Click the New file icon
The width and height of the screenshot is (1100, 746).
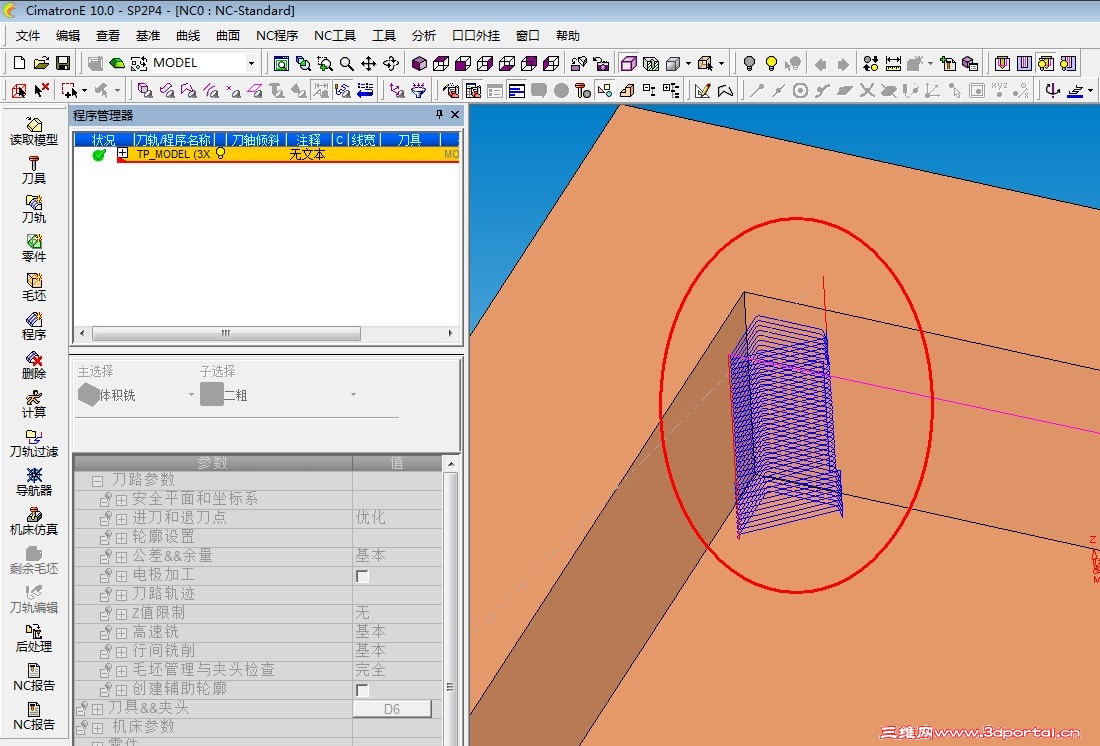pos(19,63)
